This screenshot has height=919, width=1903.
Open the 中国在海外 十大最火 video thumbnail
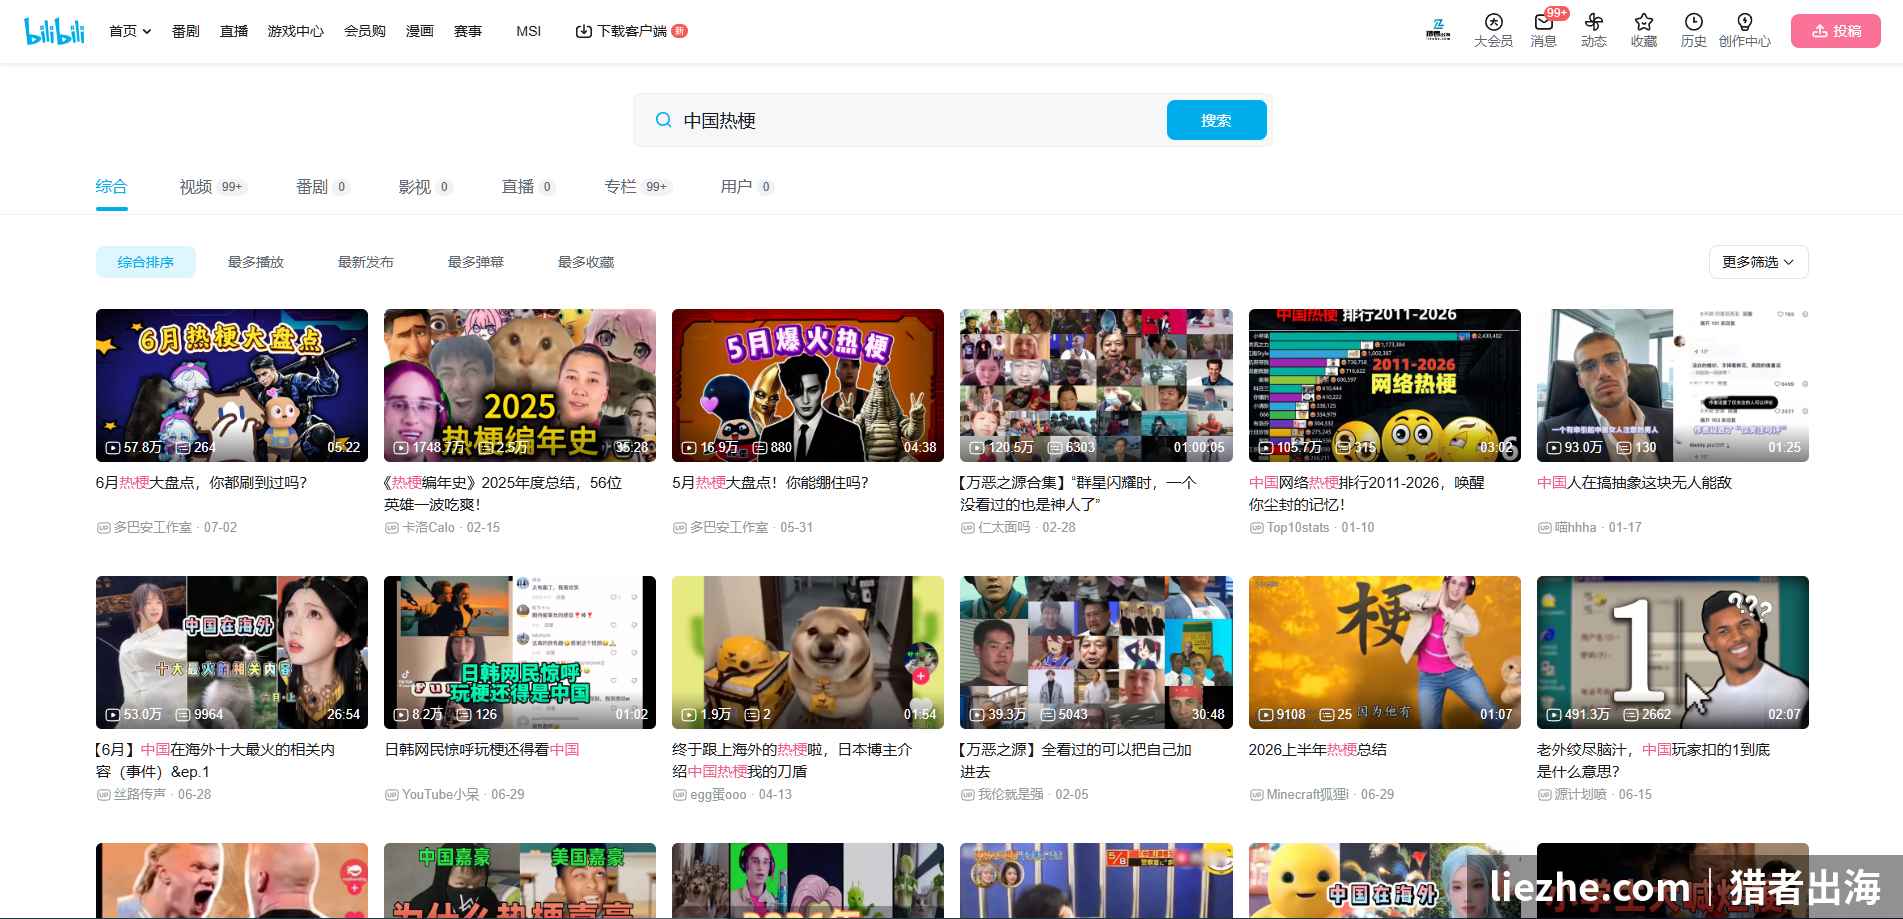(232, 652)
